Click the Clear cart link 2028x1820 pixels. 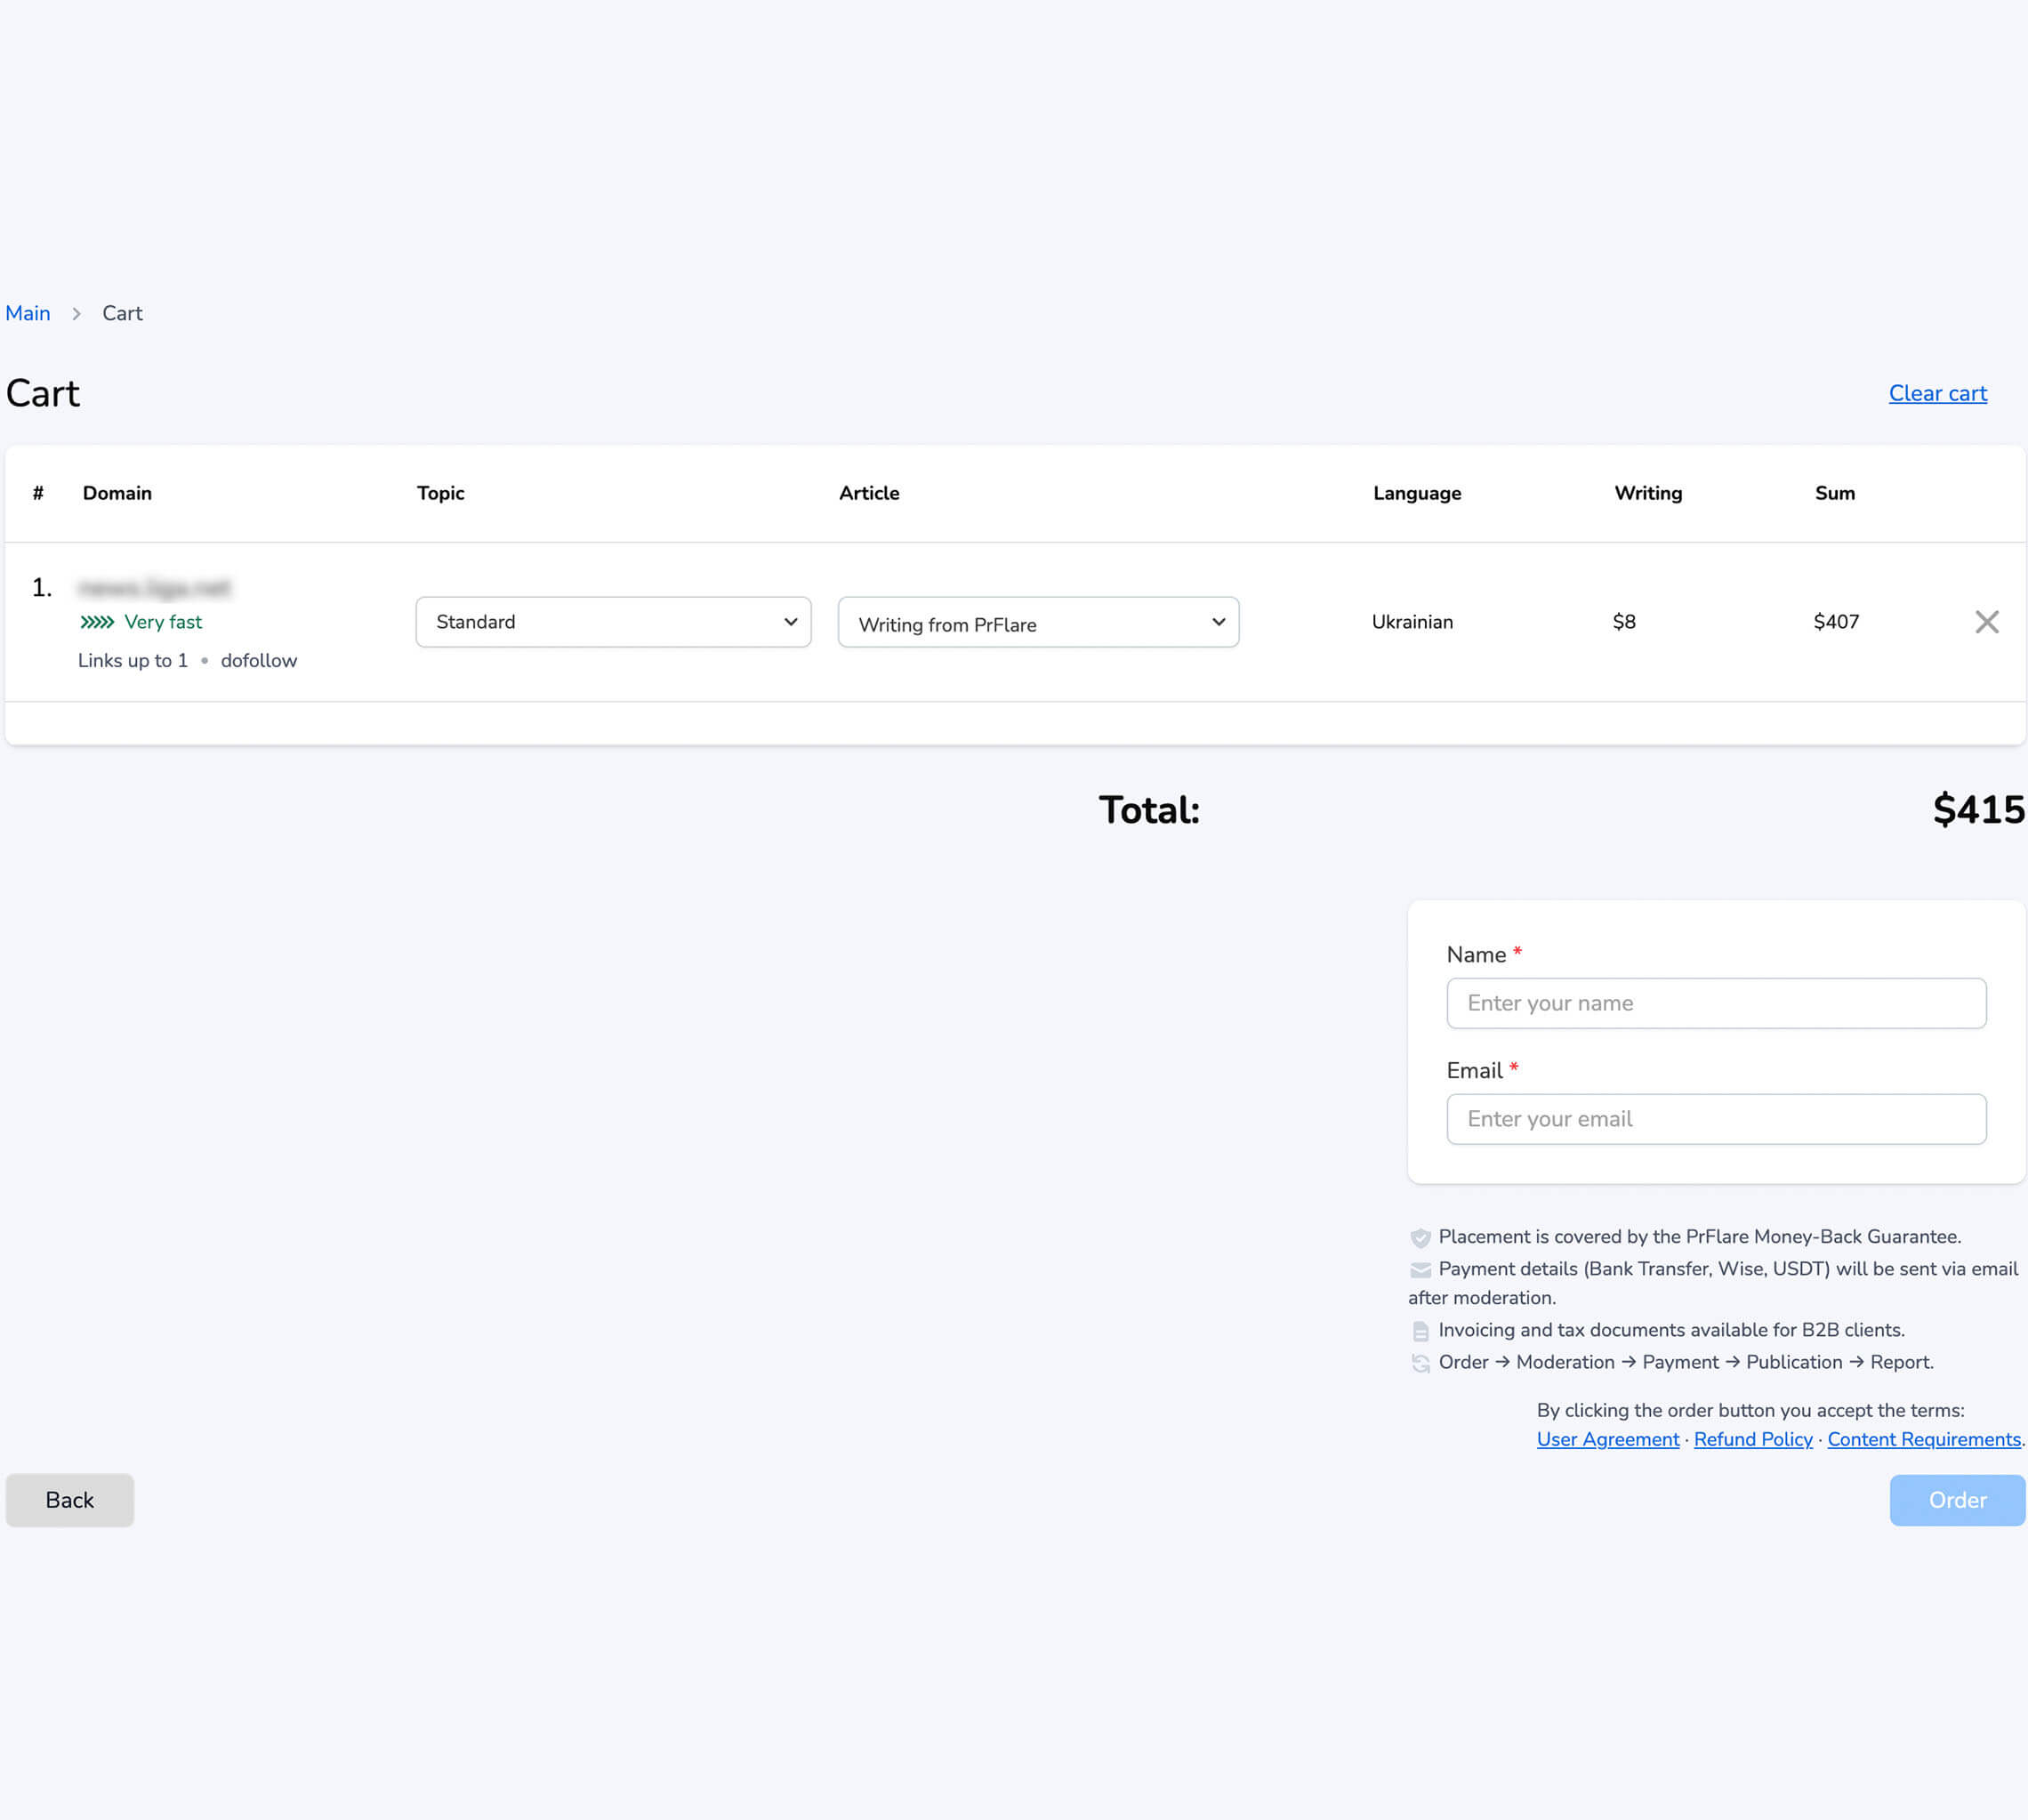1937,393
